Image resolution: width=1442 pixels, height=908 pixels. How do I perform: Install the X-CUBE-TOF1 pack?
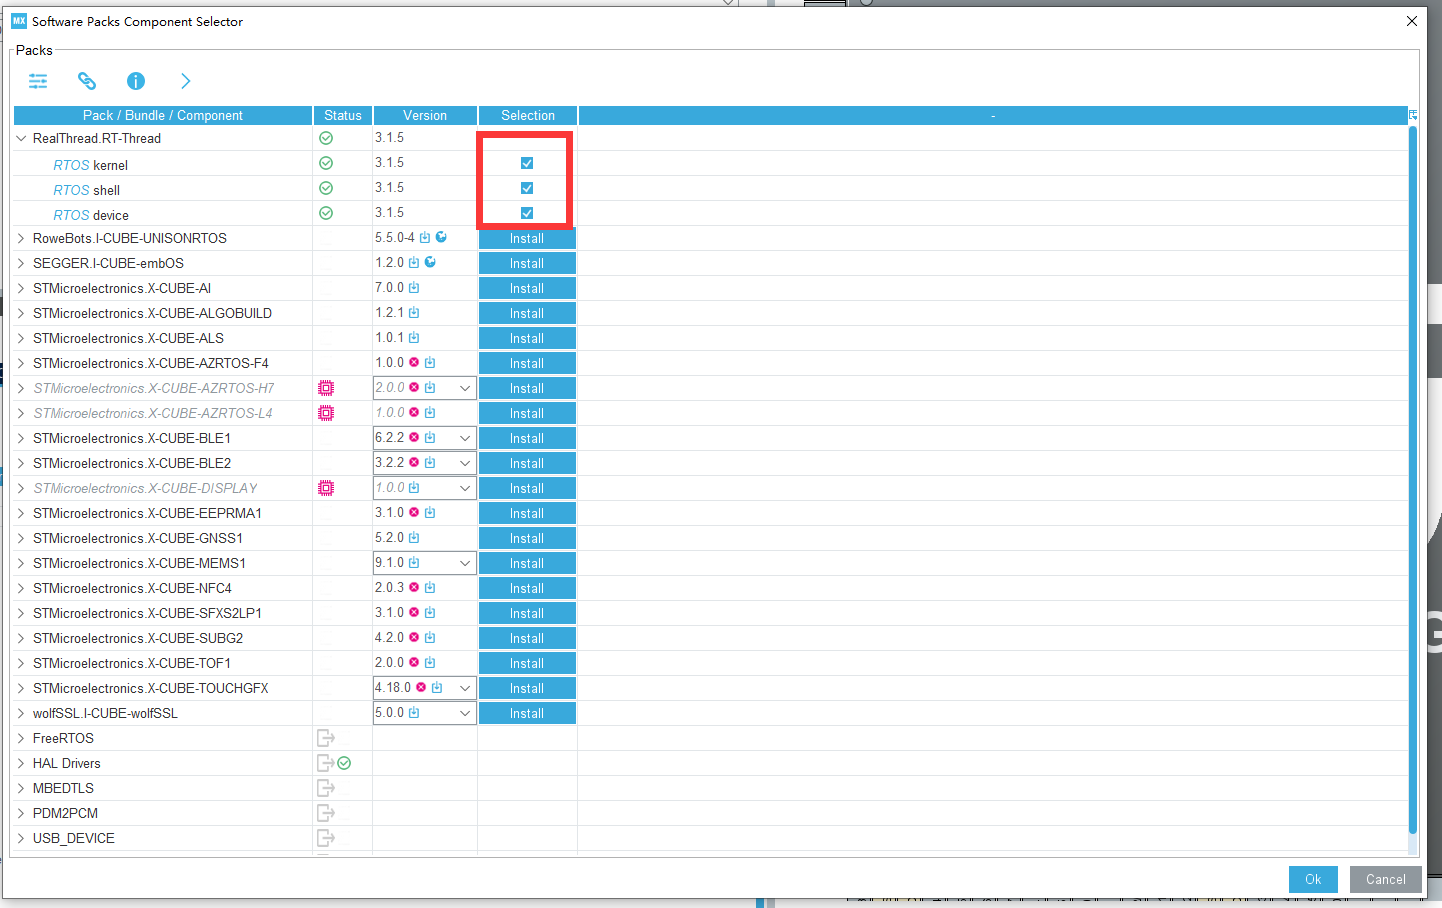click(527, 663)
